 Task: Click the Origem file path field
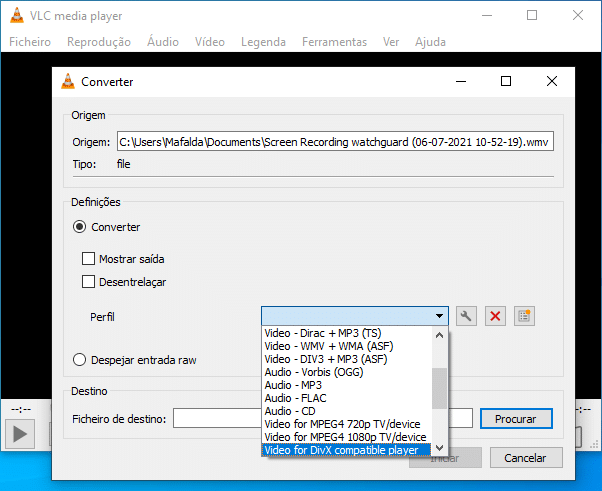tap(335, 142)
